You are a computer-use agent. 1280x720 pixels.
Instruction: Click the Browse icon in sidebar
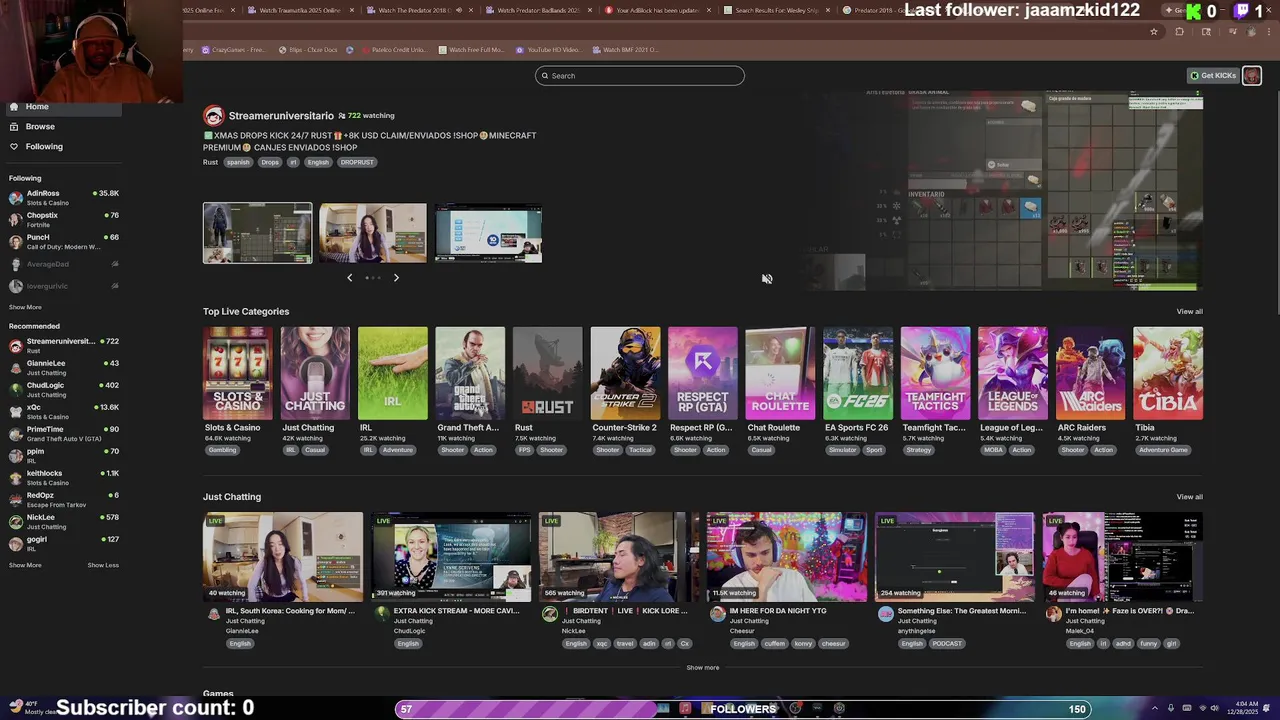coord(14,126)
